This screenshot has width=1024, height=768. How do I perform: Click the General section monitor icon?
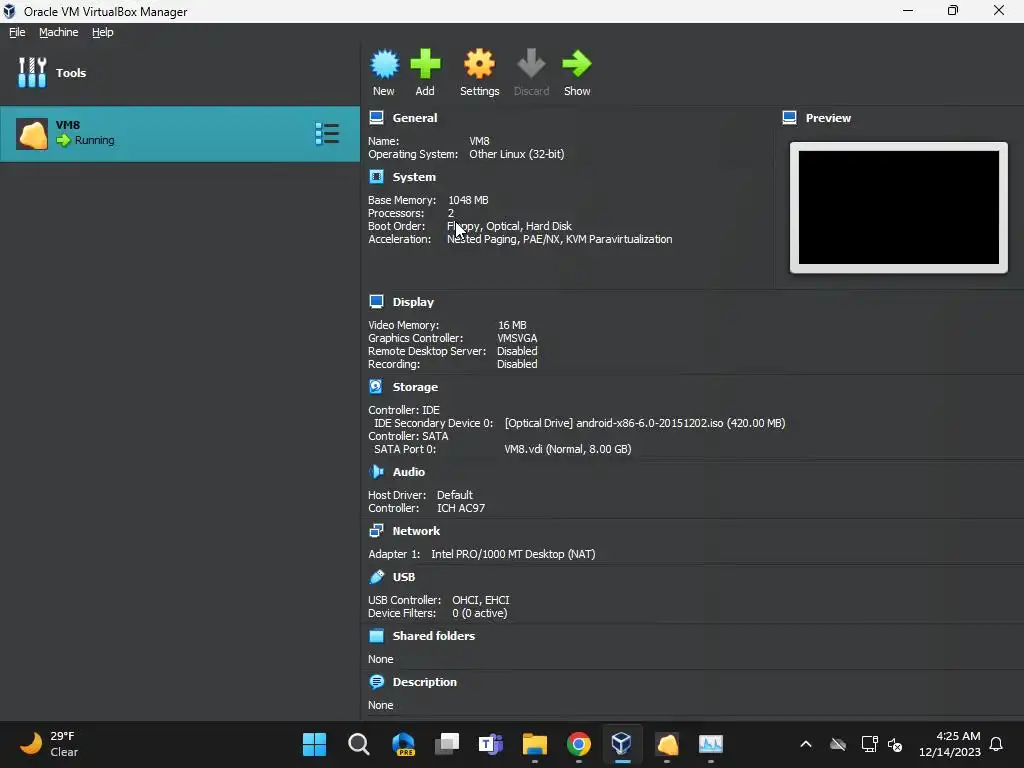click(376, 118)
